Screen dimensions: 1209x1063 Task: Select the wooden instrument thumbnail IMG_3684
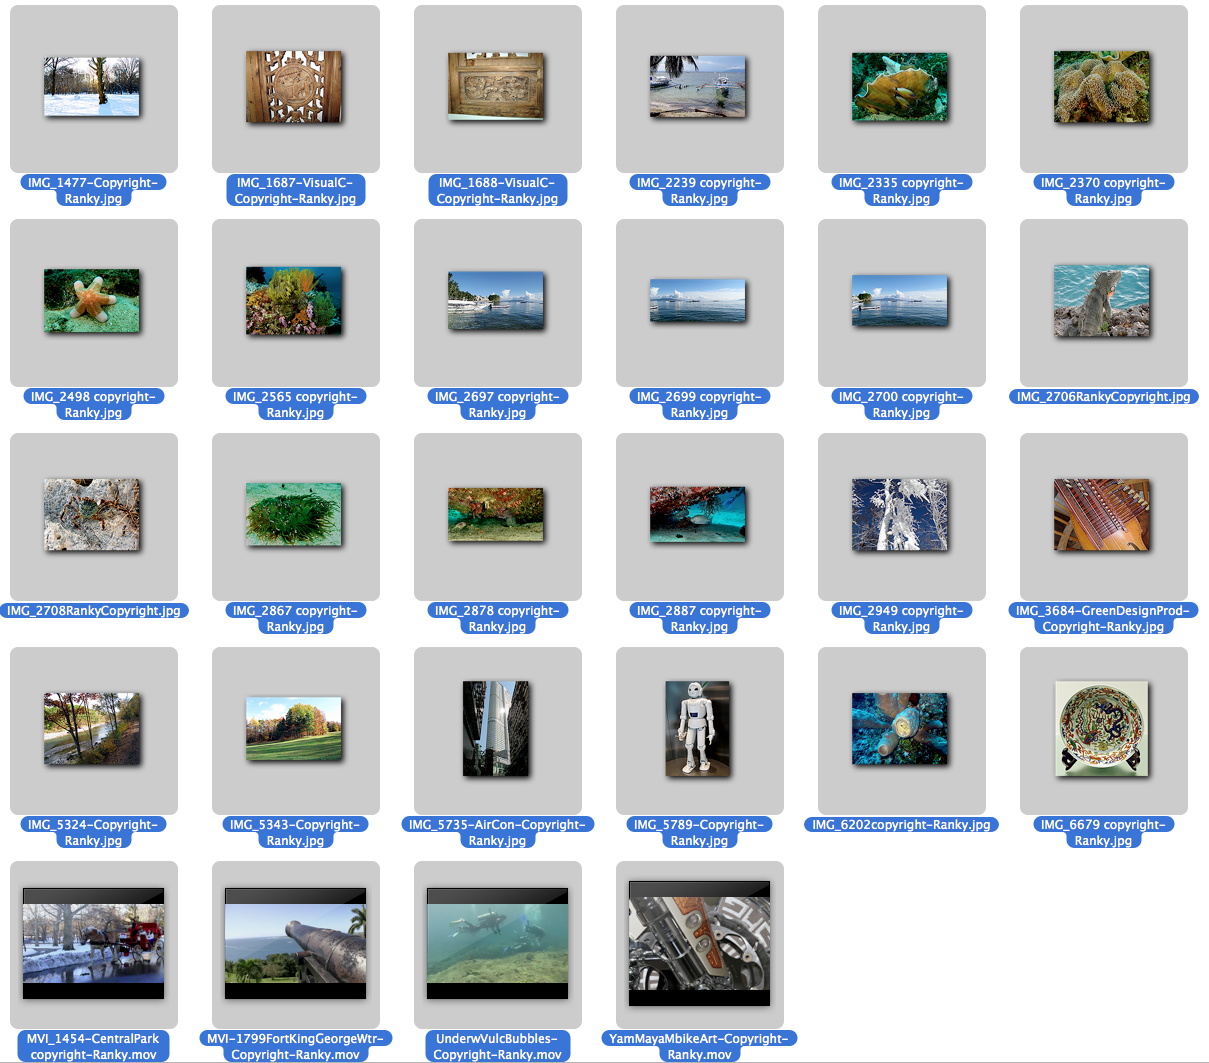(1103, 515)
